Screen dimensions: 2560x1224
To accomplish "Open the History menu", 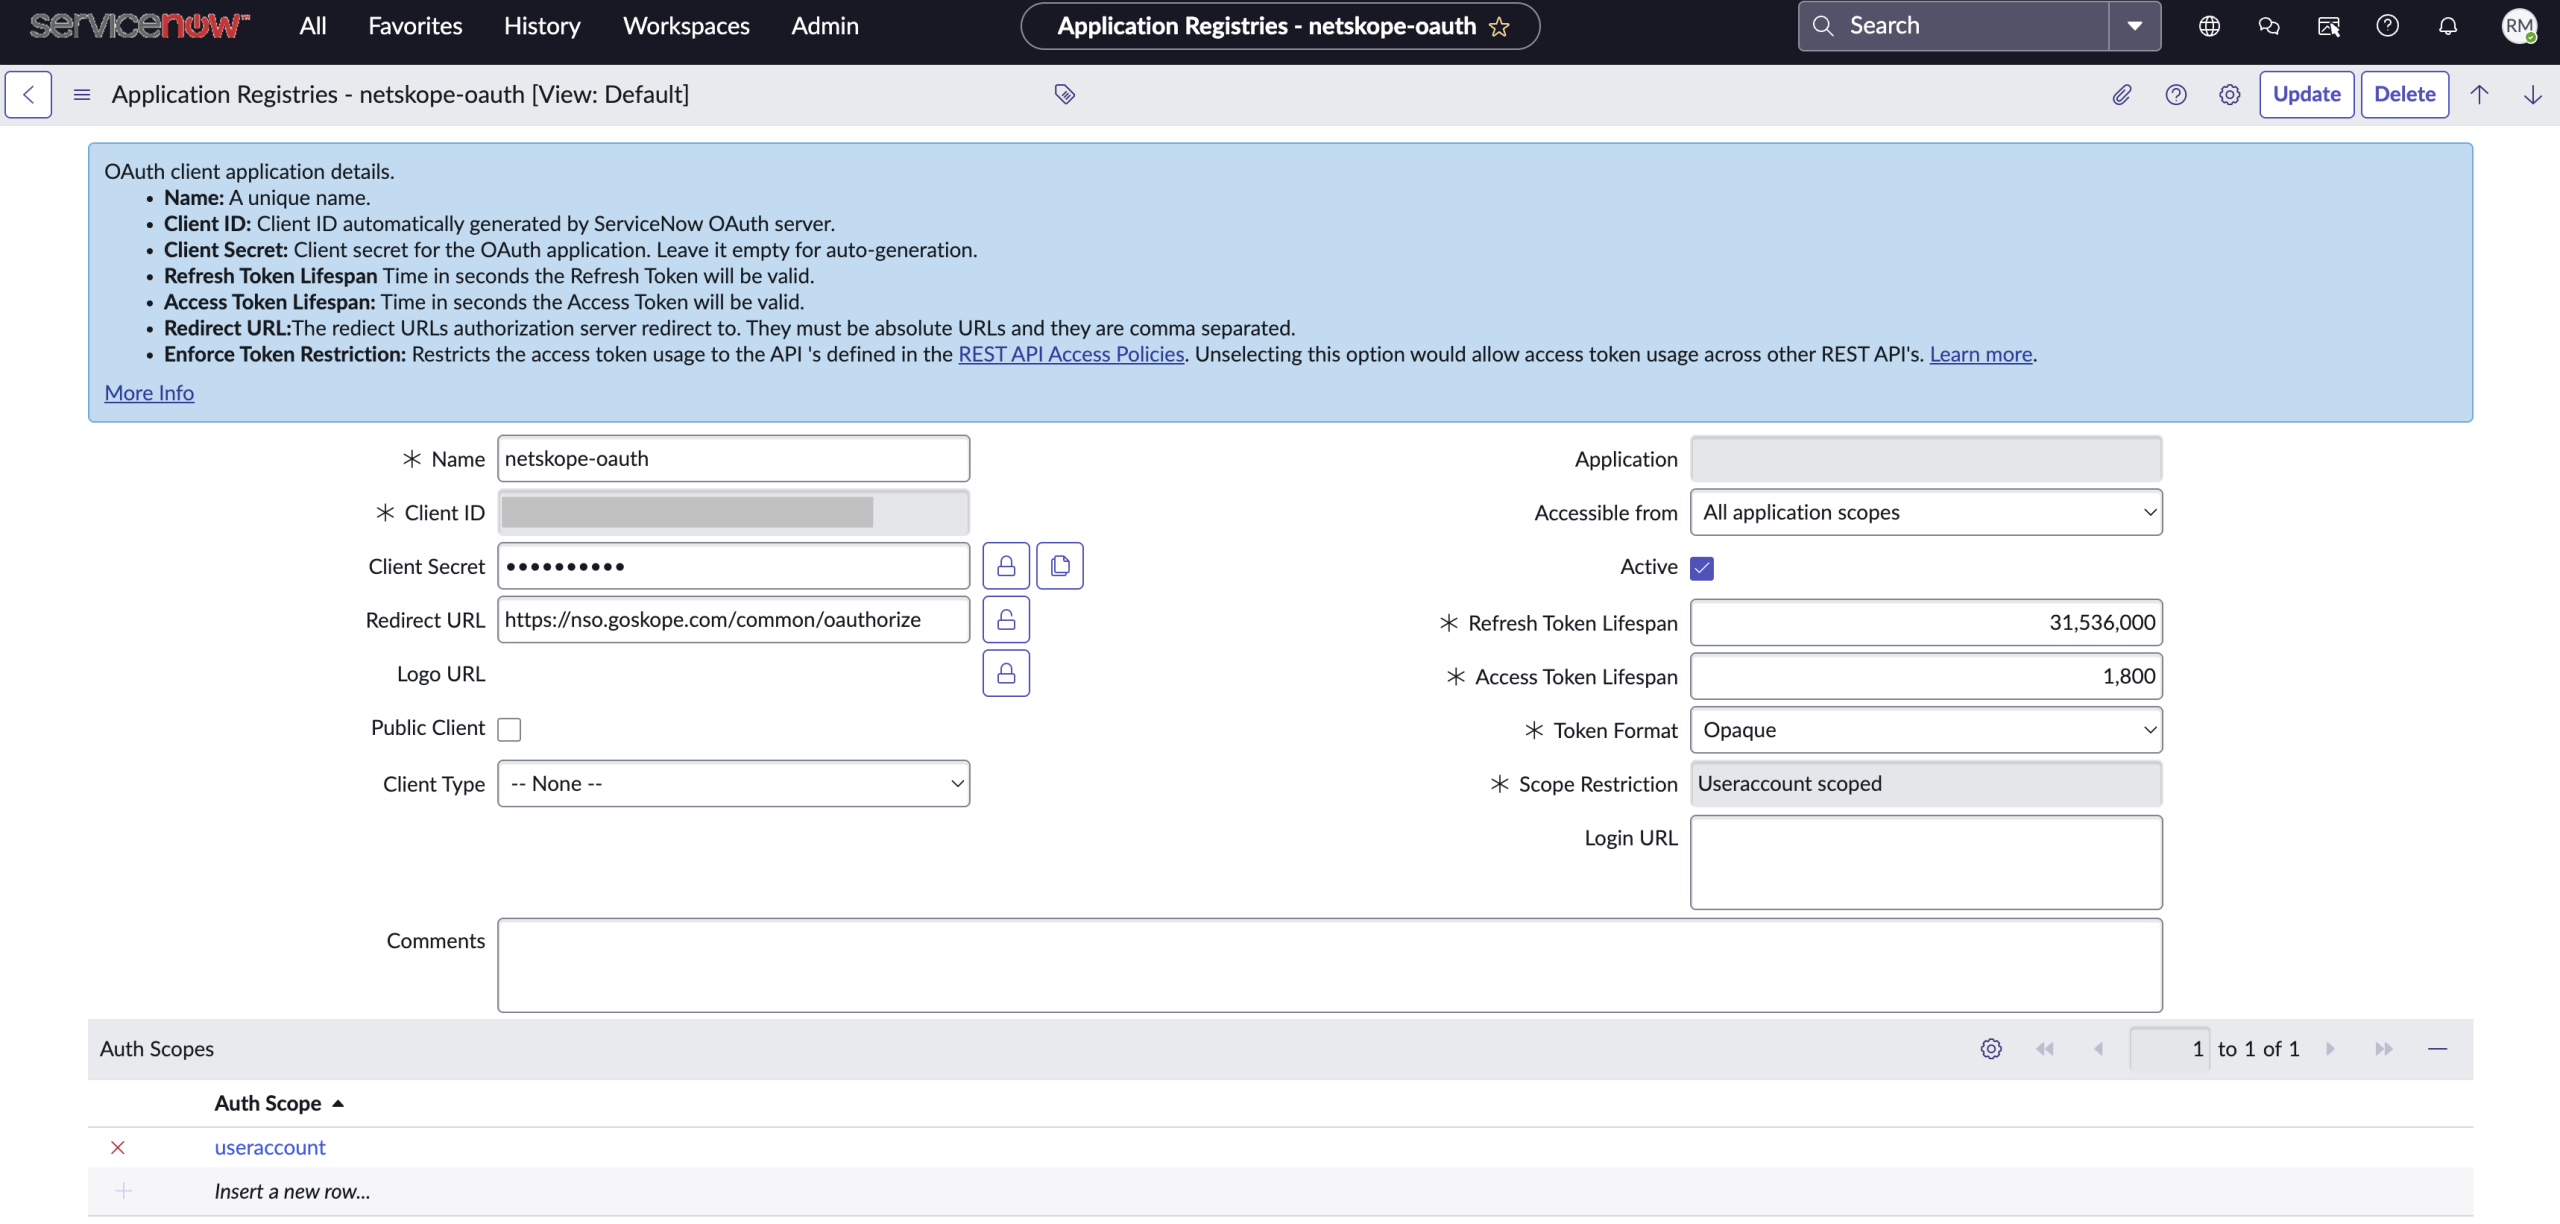I will (542, 26).
